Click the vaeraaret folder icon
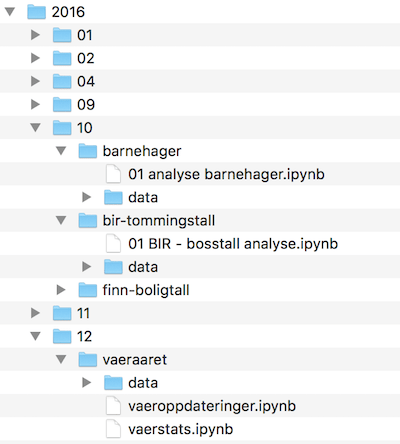The height and width of the screenshot is (444, 400). coord(88,359)
